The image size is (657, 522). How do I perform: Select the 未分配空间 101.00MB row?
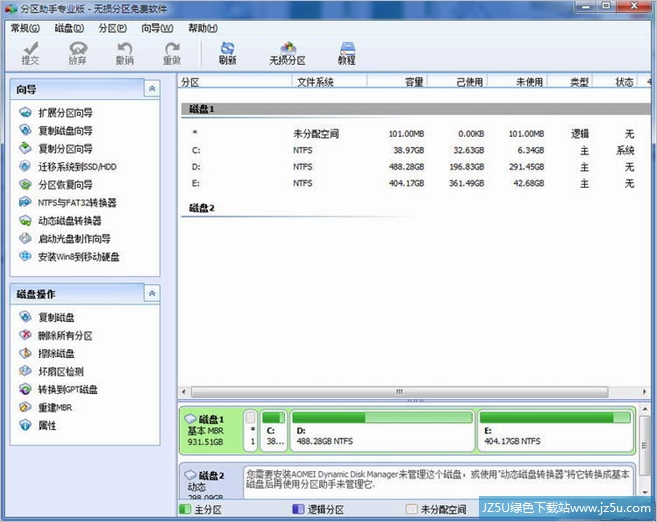tap(413, 134)
